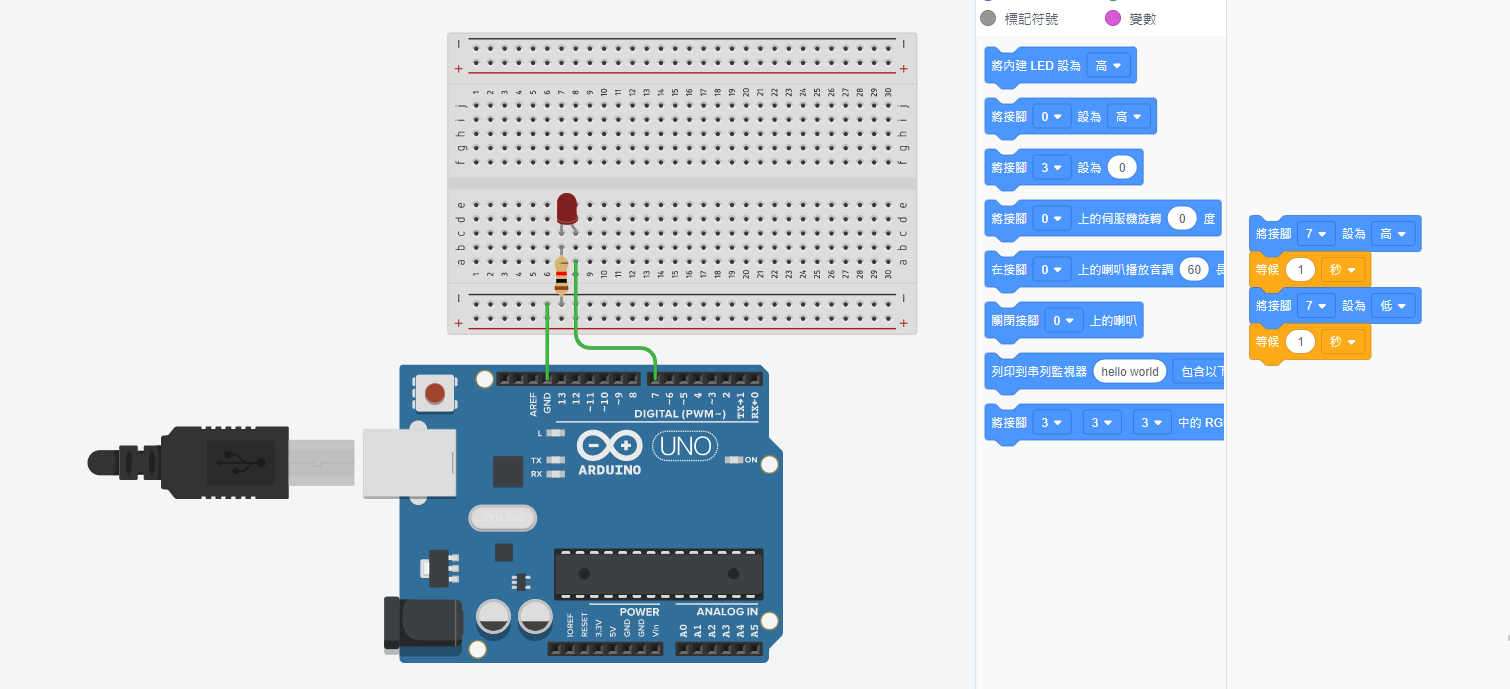Click the hello world text field

(1130, 372)
